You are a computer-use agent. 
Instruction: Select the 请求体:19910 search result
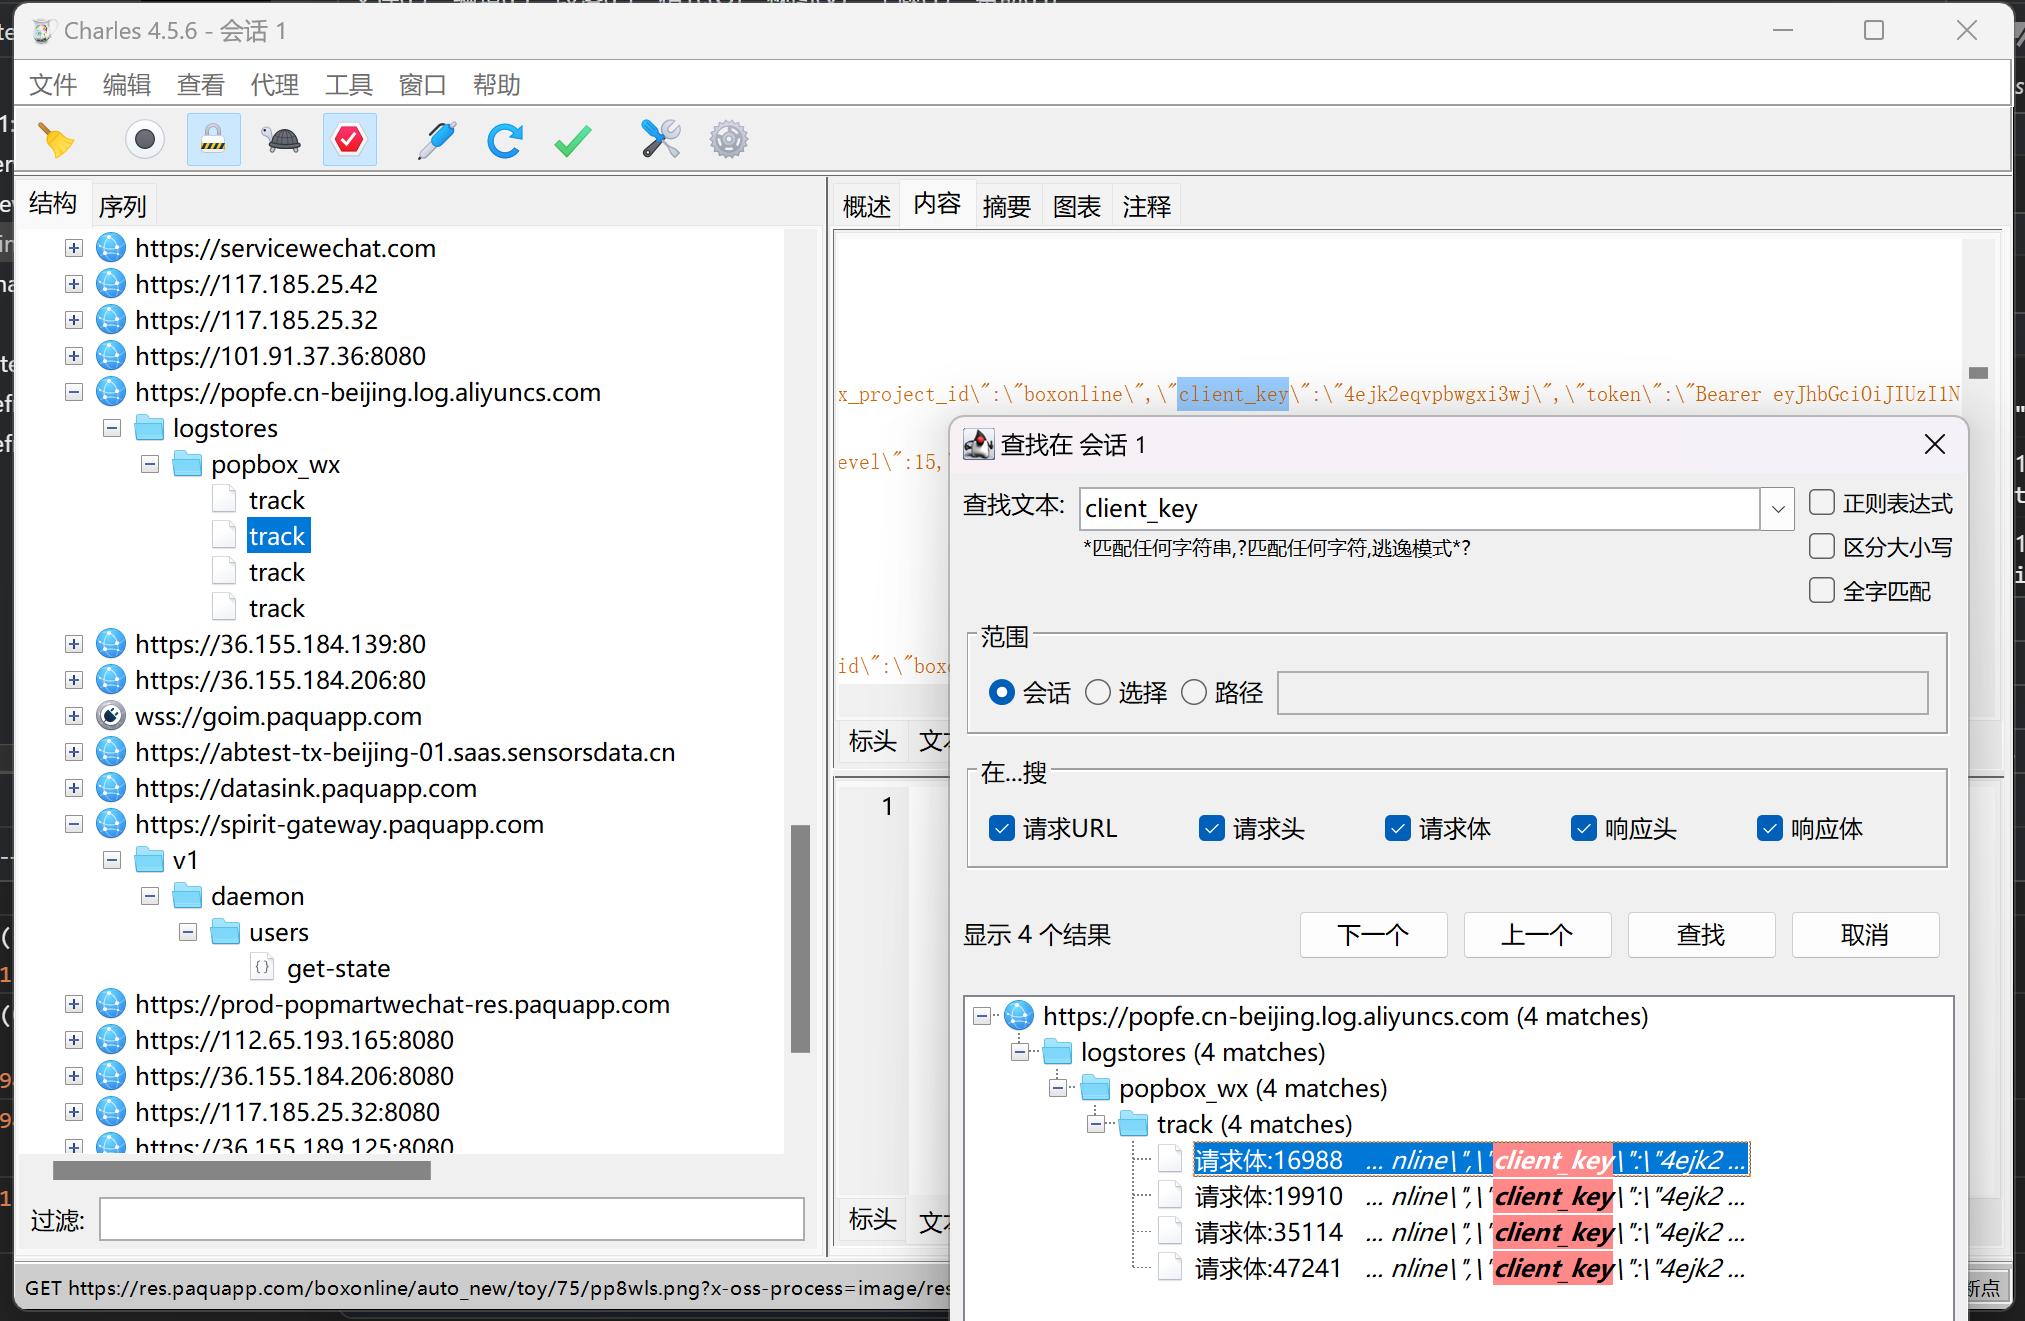tap(1470, 1196)
